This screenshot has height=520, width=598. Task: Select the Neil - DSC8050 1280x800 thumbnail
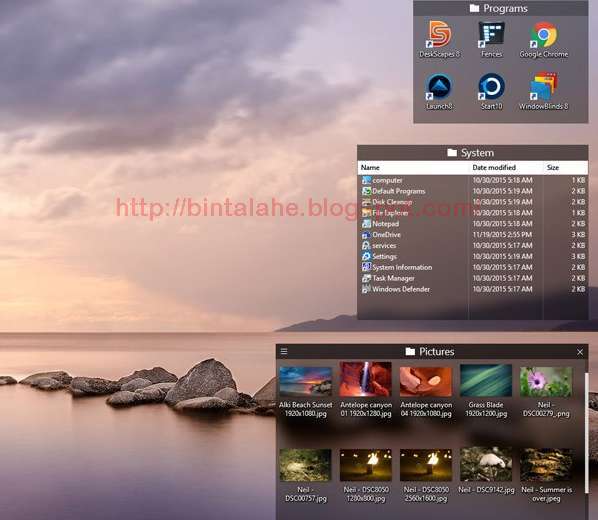[366, 465]
